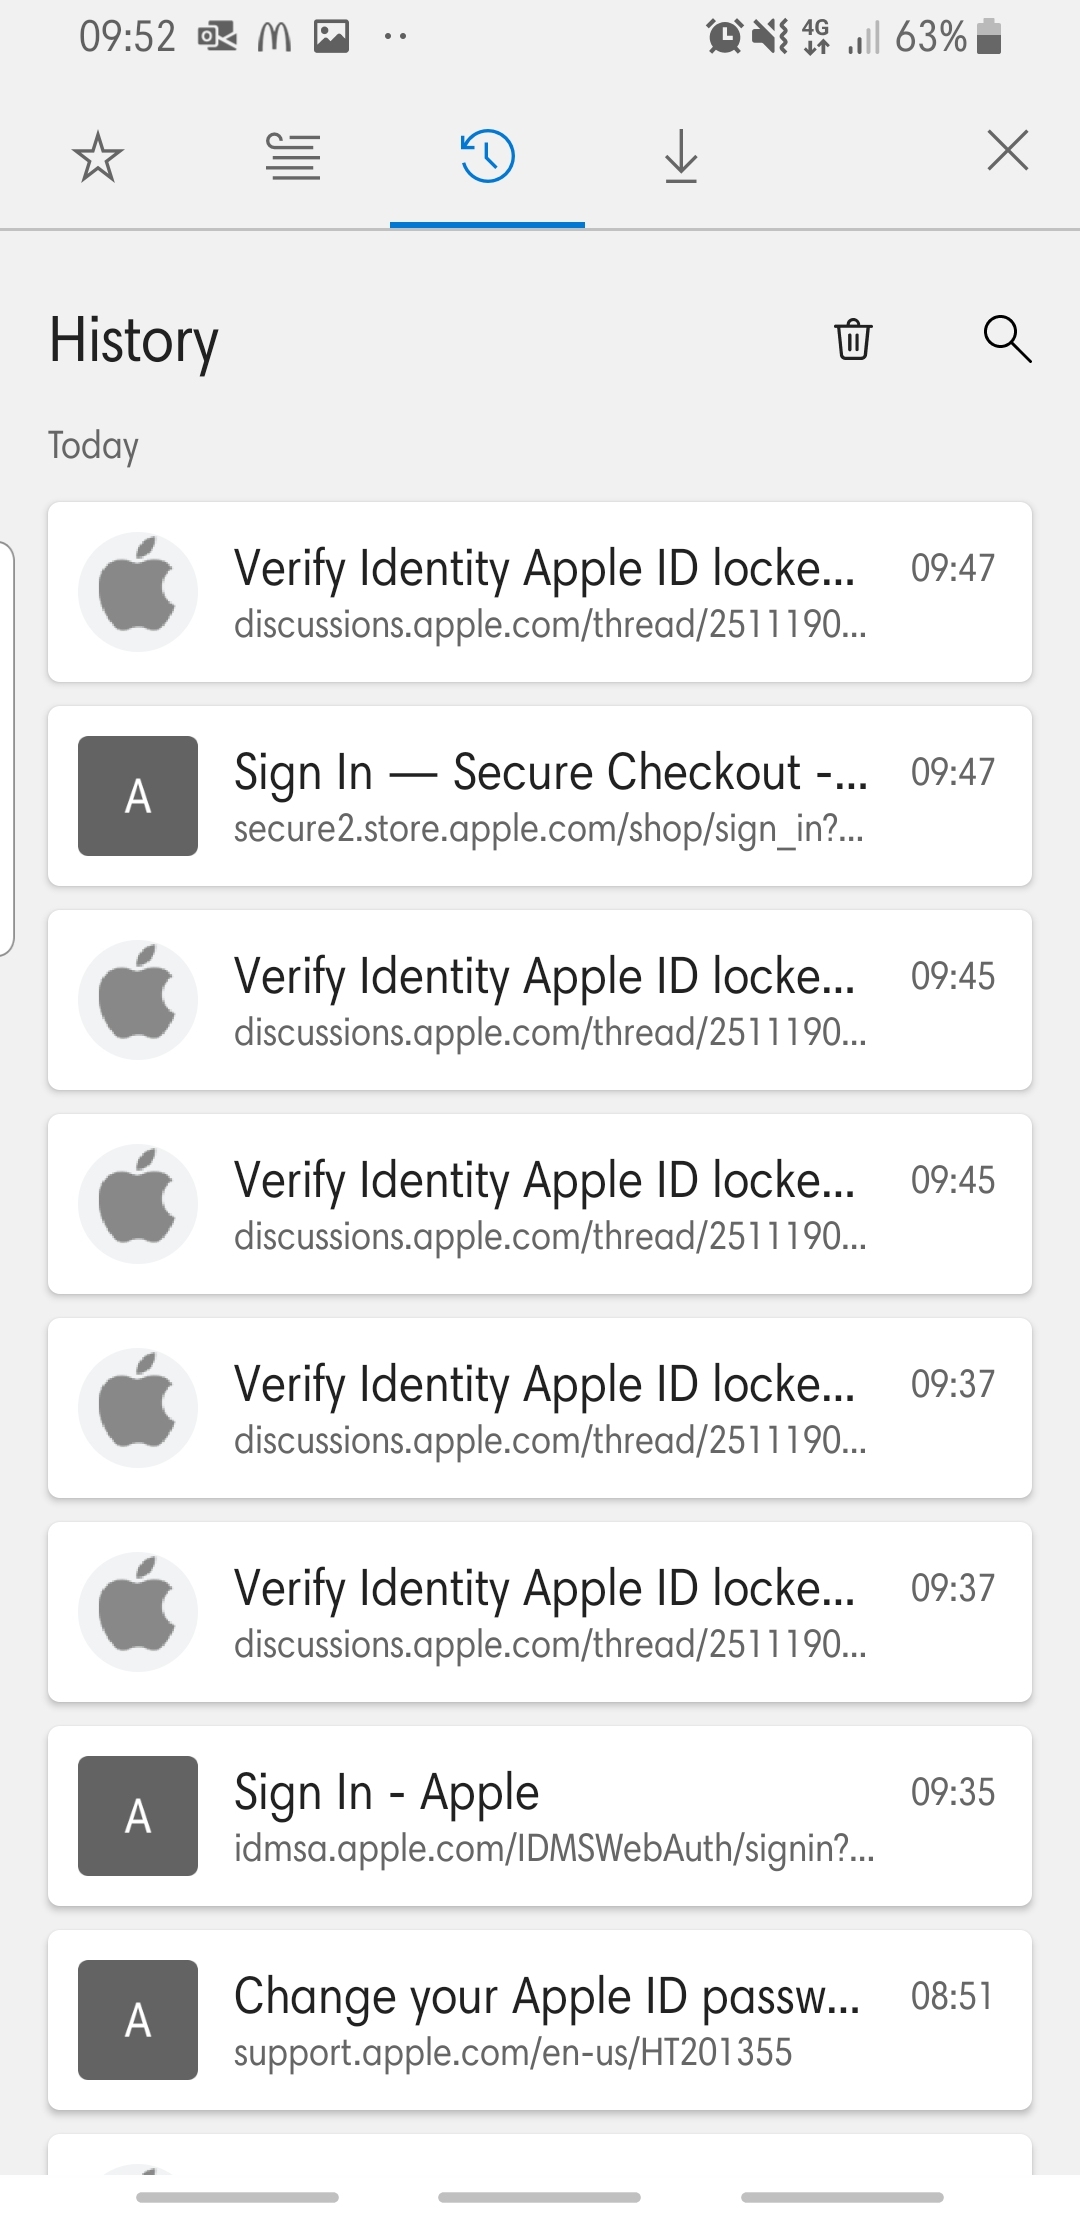1080x2220 pixels.
Task: Open second Verify Identity entry at 09:45
Action: click(540, 1204)
